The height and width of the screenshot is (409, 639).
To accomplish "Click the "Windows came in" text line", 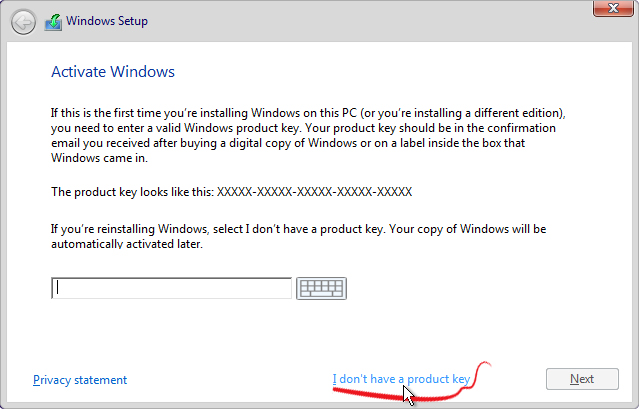I will (99, 158).
